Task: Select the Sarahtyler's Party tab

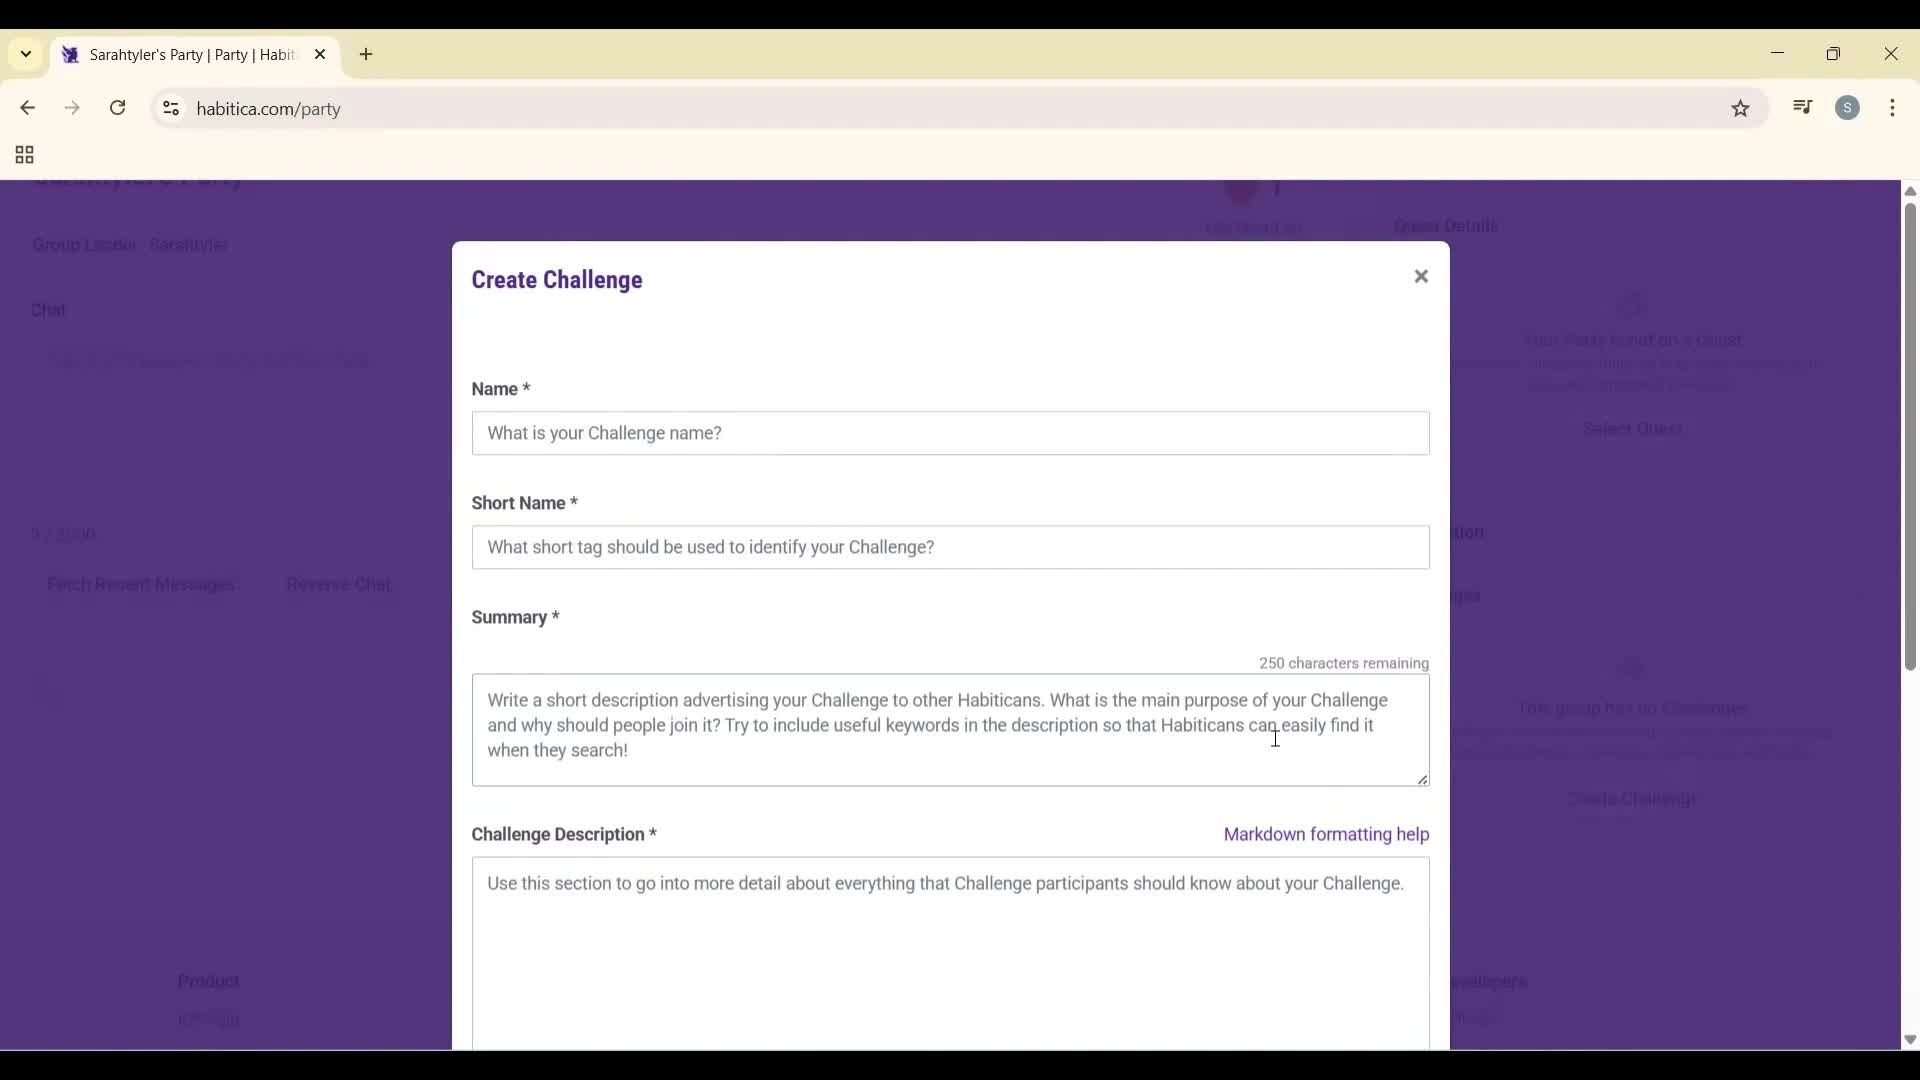Action: click(x=180, y=55)
